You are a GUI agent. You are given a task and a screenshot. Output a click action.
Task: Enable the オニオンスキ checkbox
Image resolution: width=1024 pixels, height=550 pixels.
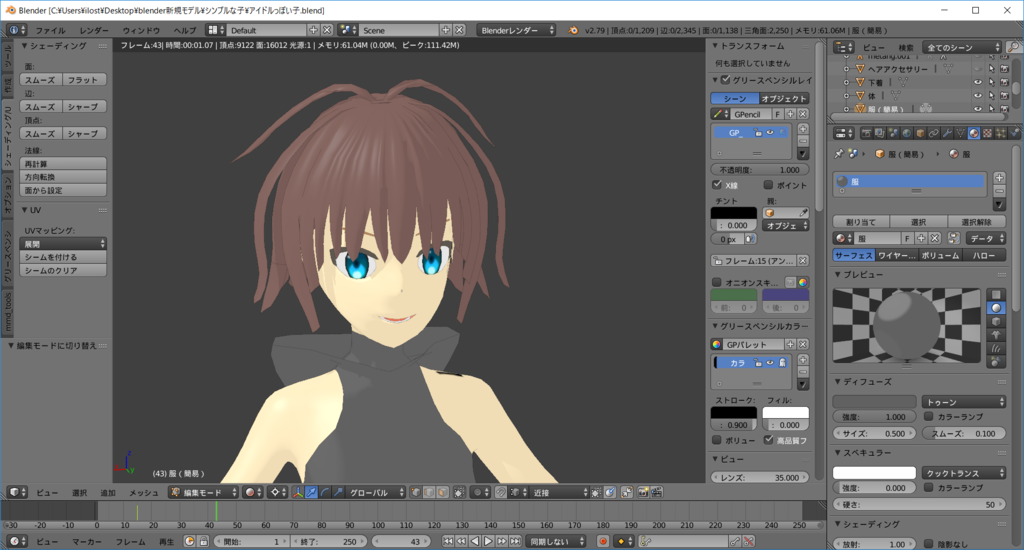tap(717, 282)
